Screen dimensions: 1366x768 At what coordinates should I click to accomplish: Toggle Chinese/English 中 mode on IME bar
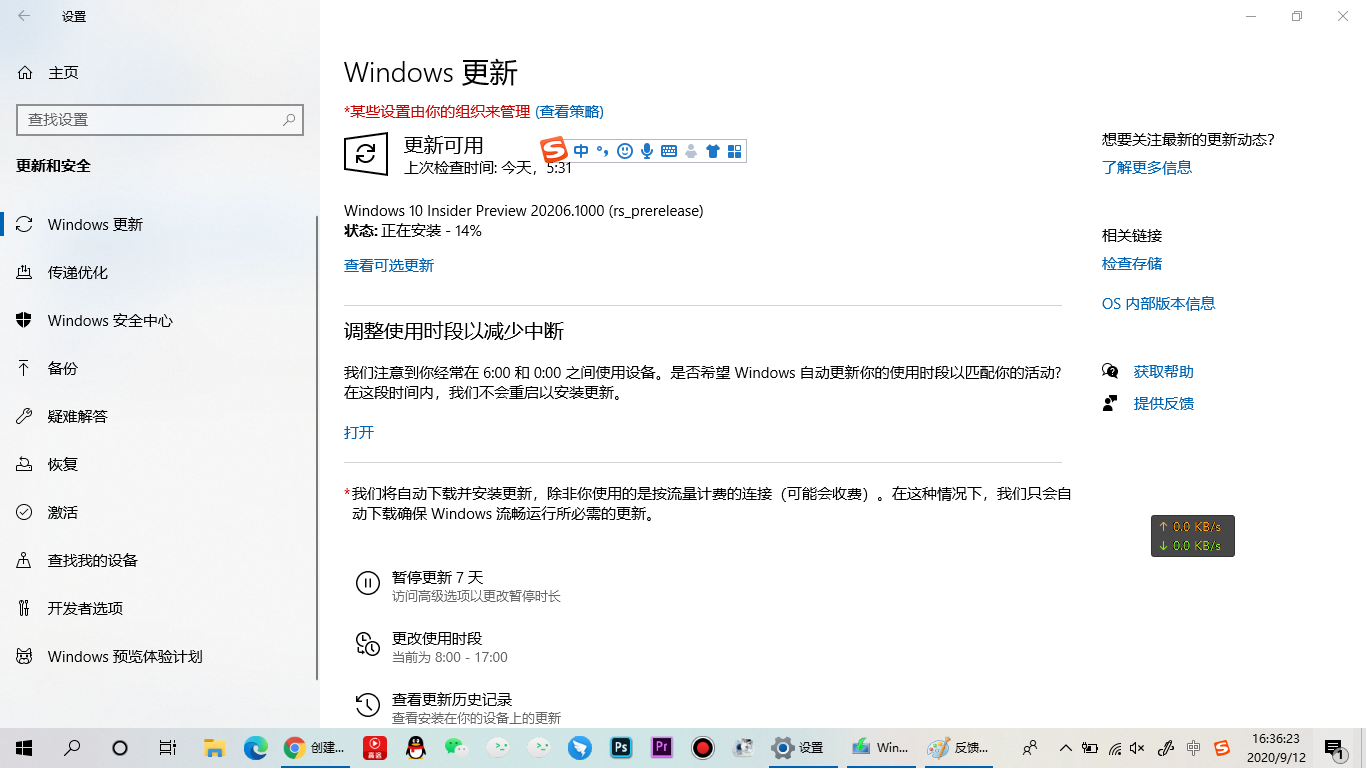tap(581, 151)
